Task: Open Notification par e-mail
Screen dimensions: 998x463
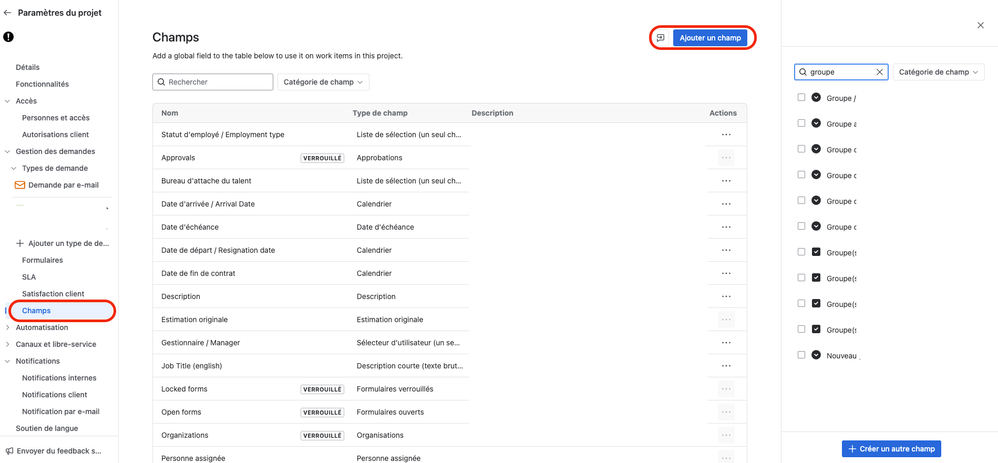Action: (60, 411)
